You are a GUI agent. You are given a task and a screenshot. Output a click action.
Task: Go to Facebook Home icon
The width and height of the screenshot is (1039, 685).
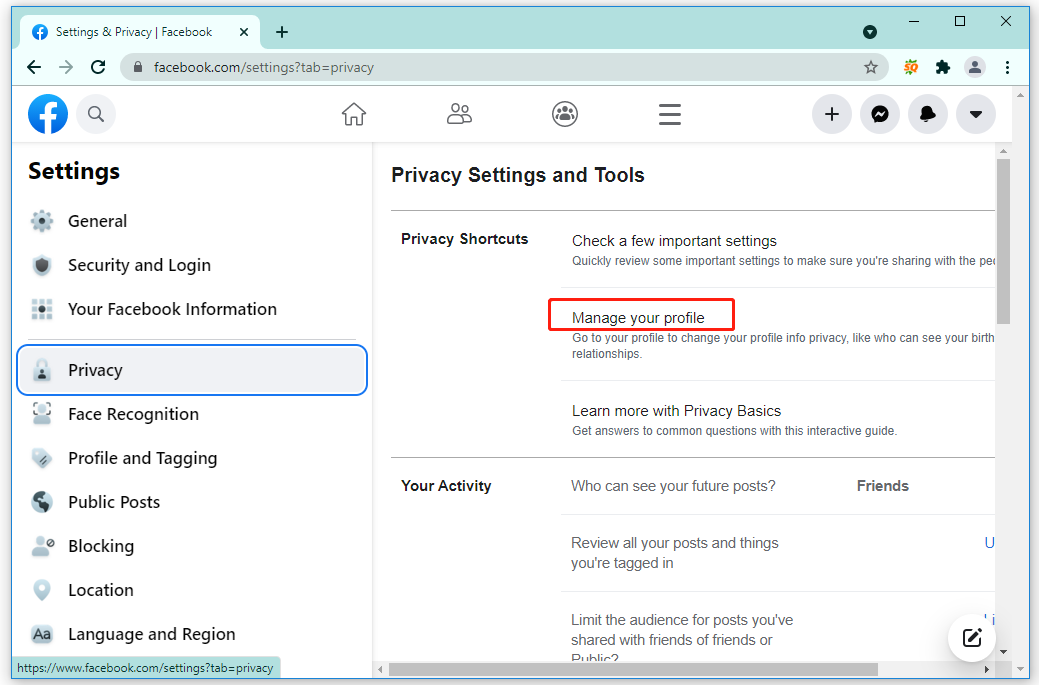[x=354, y=115]
